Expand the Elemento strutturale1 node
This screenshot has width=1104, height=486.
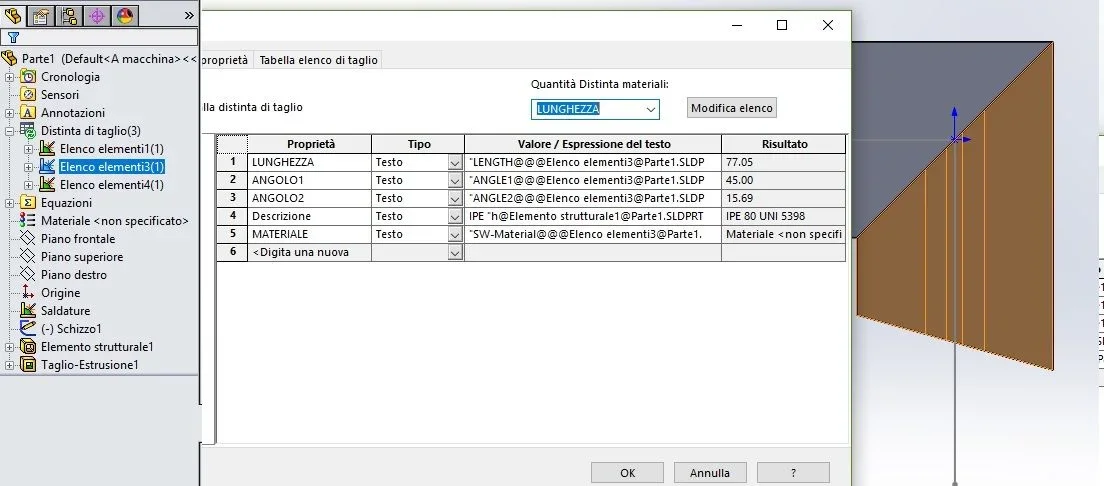[9, 347]
